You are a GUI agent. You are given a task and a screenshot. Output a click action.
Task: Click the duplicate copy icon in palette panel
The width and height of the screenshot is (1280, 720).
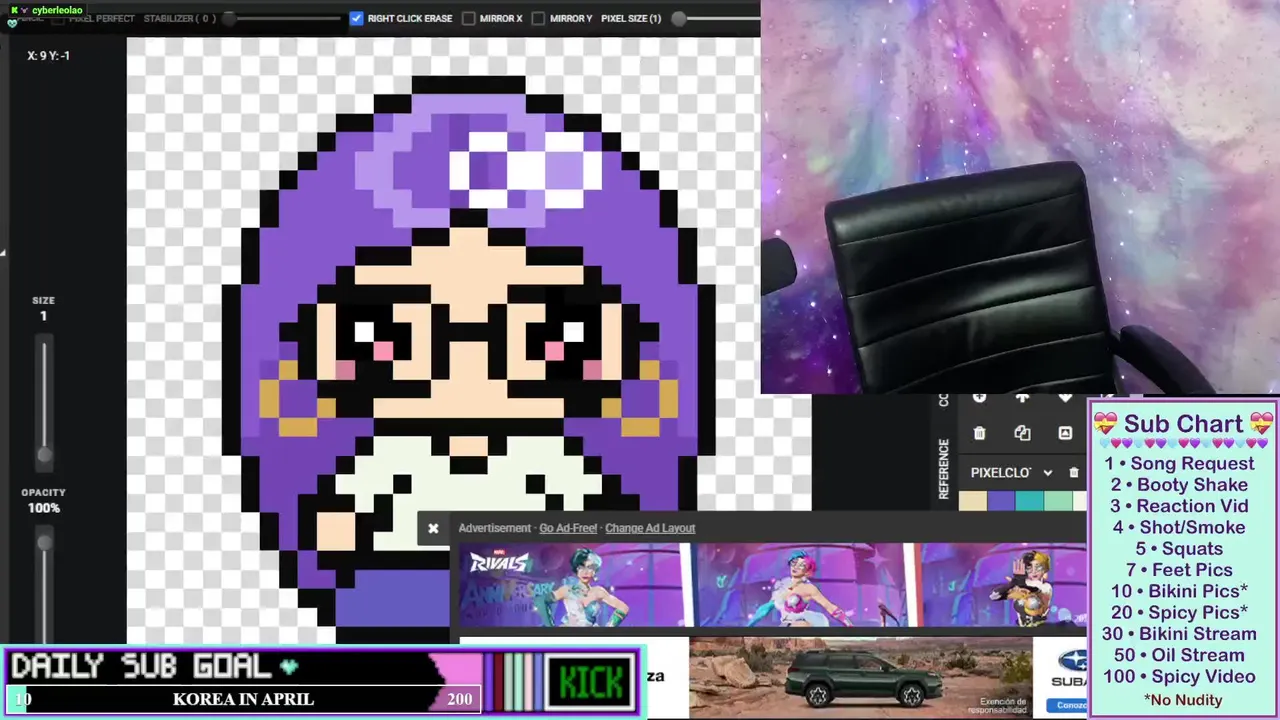(1022, 433)
